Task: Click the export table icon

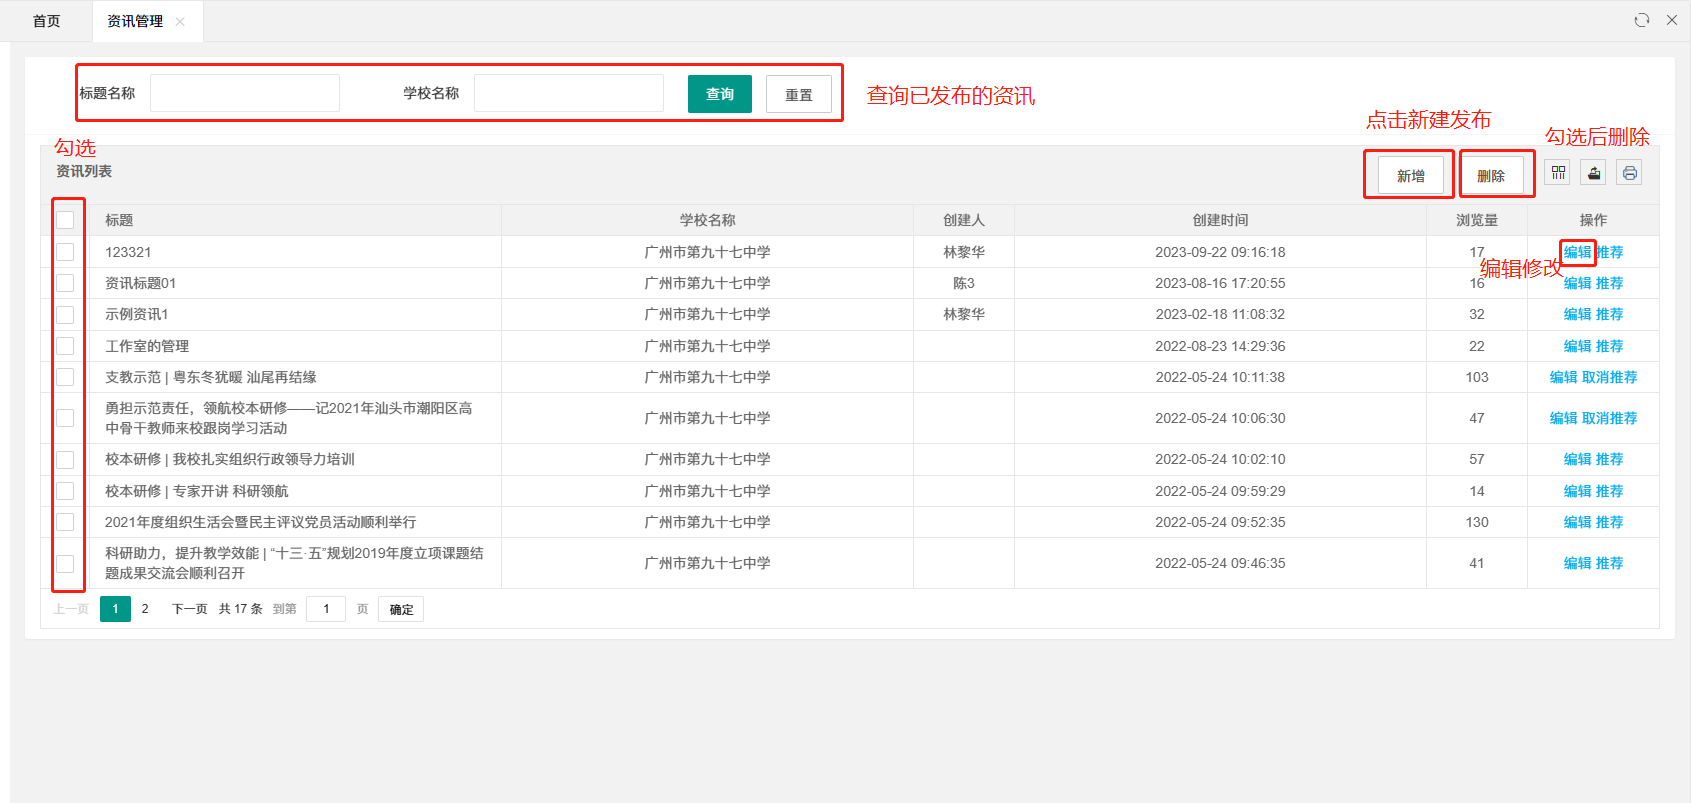Action: [1594, 173]
